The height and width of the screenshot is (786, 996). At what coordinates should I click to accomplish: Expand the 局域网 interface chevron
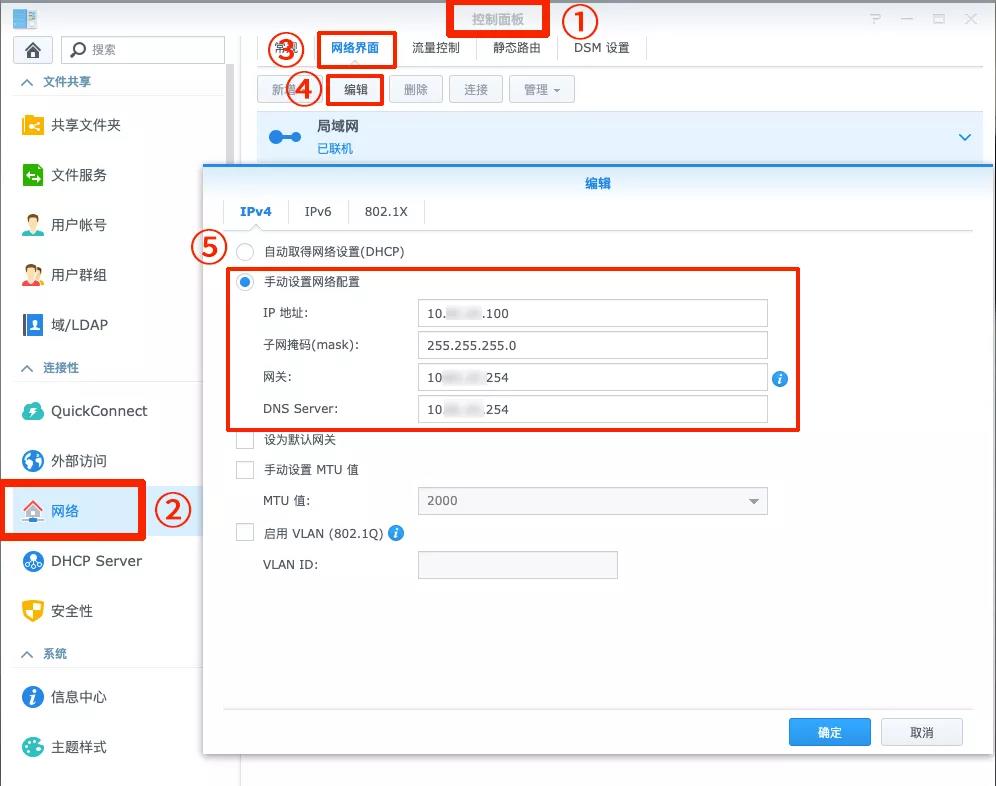964,137
